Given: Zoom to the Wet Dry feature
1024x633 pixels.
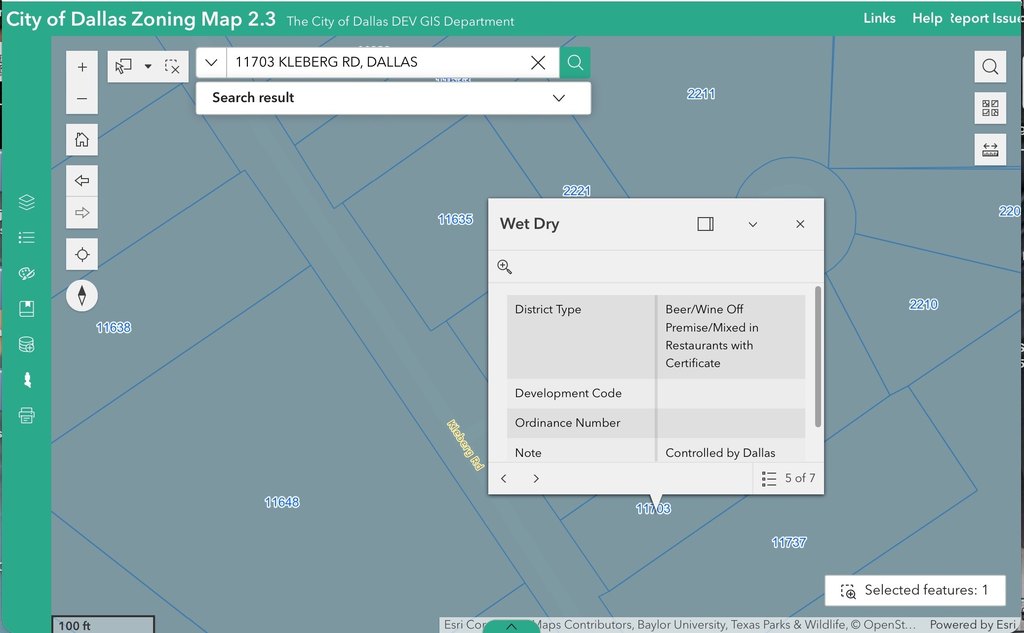Looking at the screenshot, I should pyautogui.click(x=504, y=267).
